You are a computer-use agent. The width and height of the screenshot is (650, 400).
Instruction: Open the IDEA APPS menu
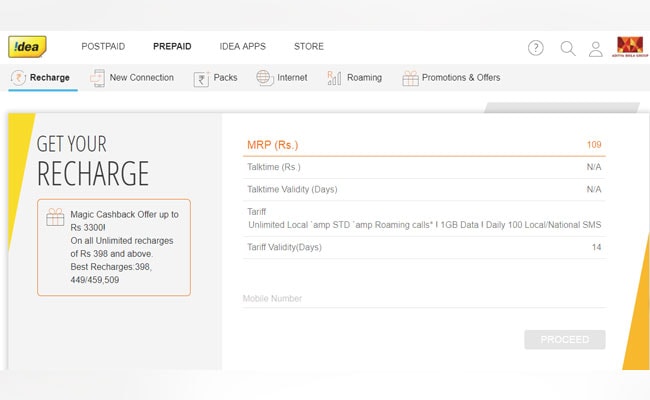(x=243, y=46)
